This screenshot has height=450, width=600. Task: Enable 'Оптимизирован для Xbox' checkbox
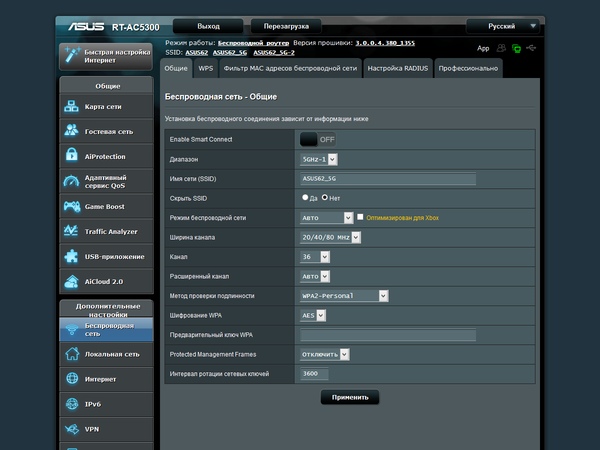[360, 217]
